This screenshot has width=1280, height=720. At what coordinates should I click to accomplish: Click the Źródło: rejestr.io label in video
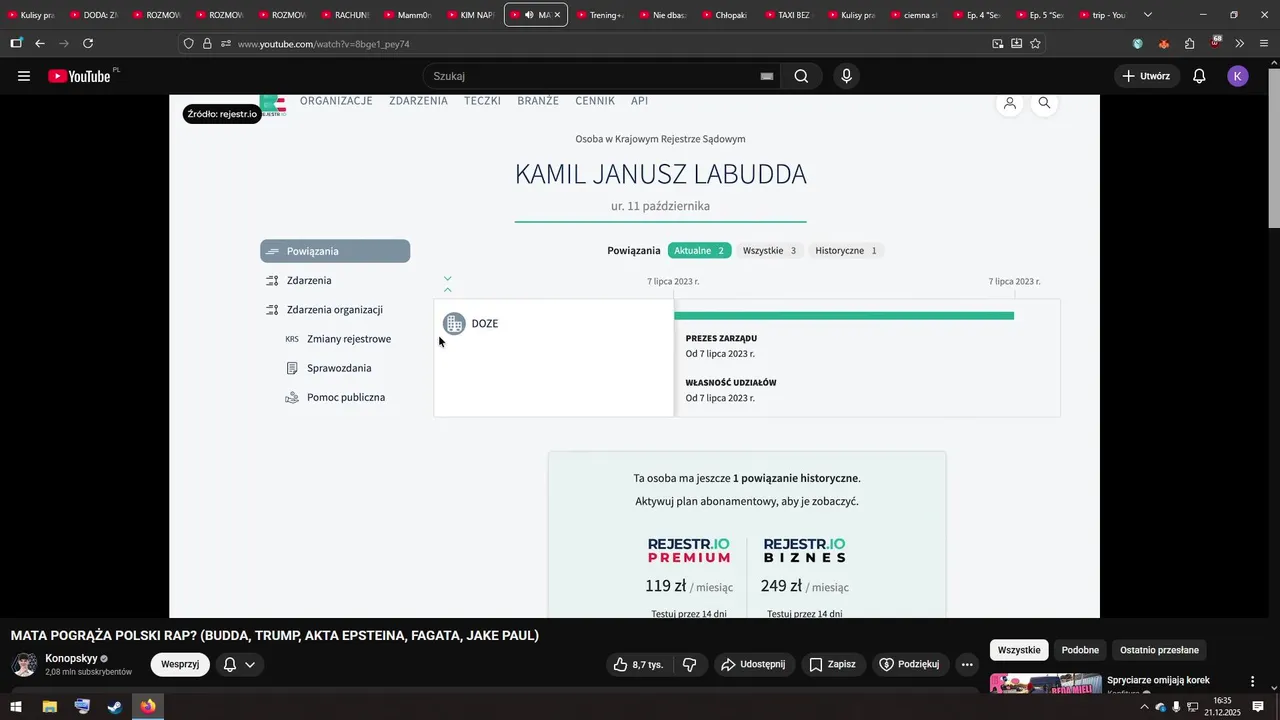tap(222, 114)
